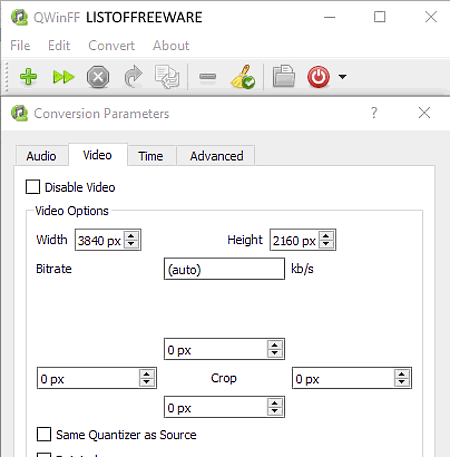The width and height of the screenshot is (450, 457).
Task: Close the QWinFF main window
Action: click(431, 17)
